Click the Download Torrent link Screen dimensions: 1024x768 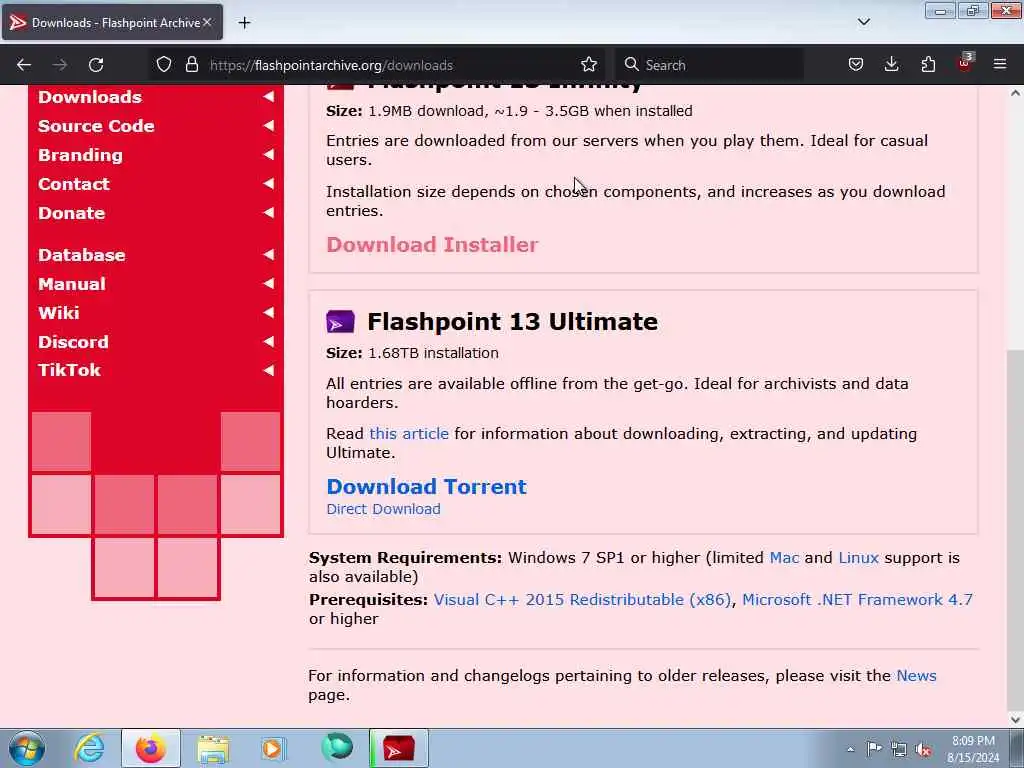click(426, 487)
